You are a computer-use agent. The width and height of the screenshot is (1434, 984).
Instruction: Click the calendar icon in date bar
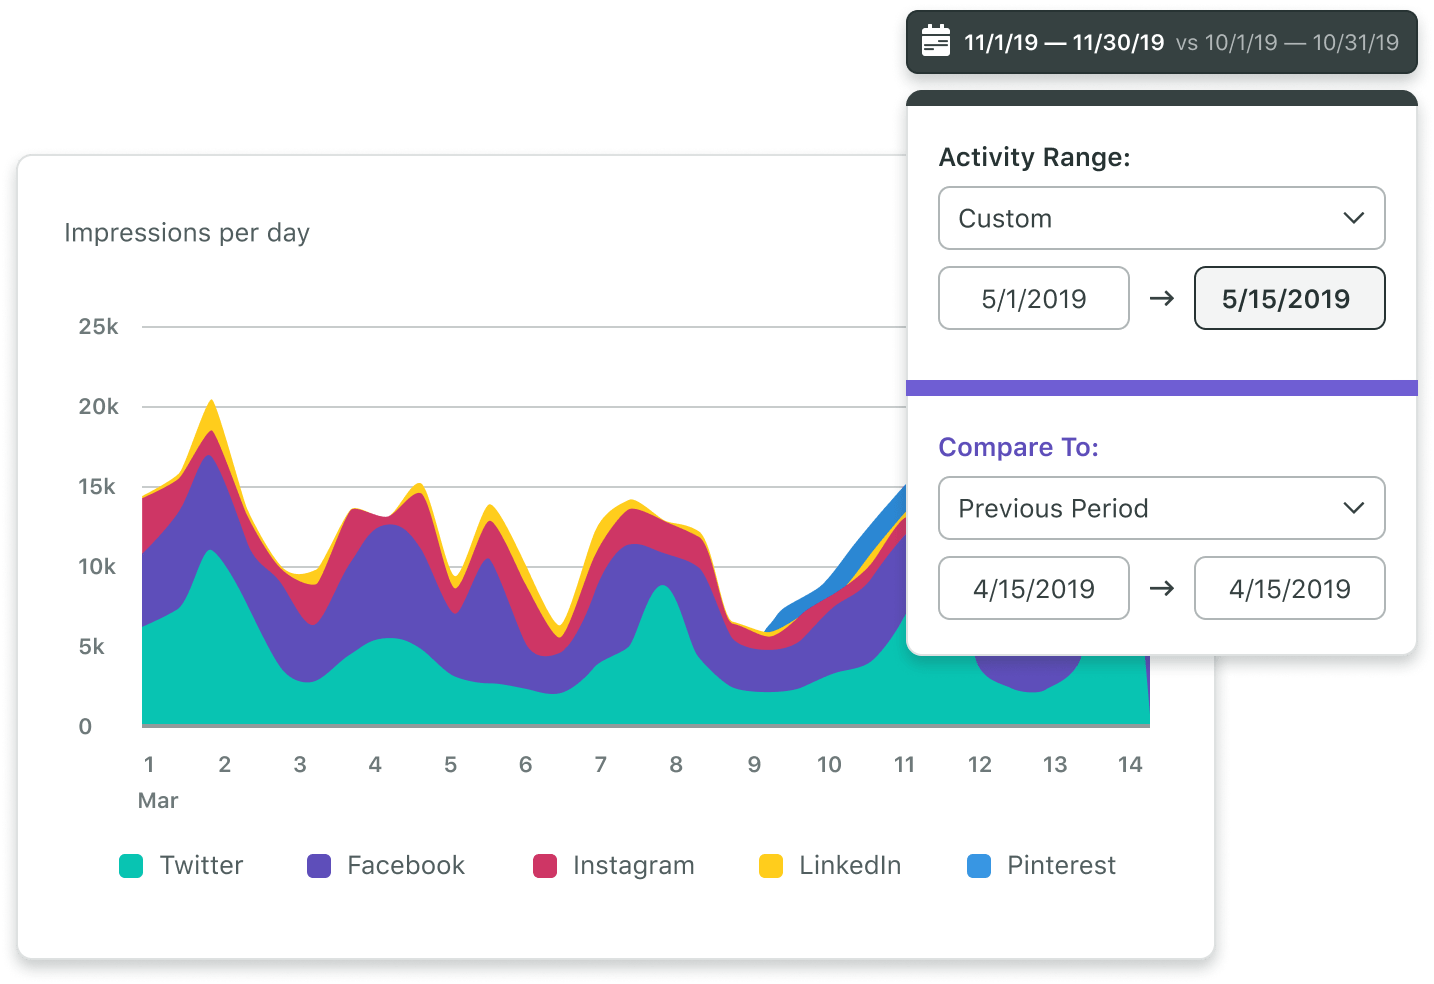click(935, 42)
